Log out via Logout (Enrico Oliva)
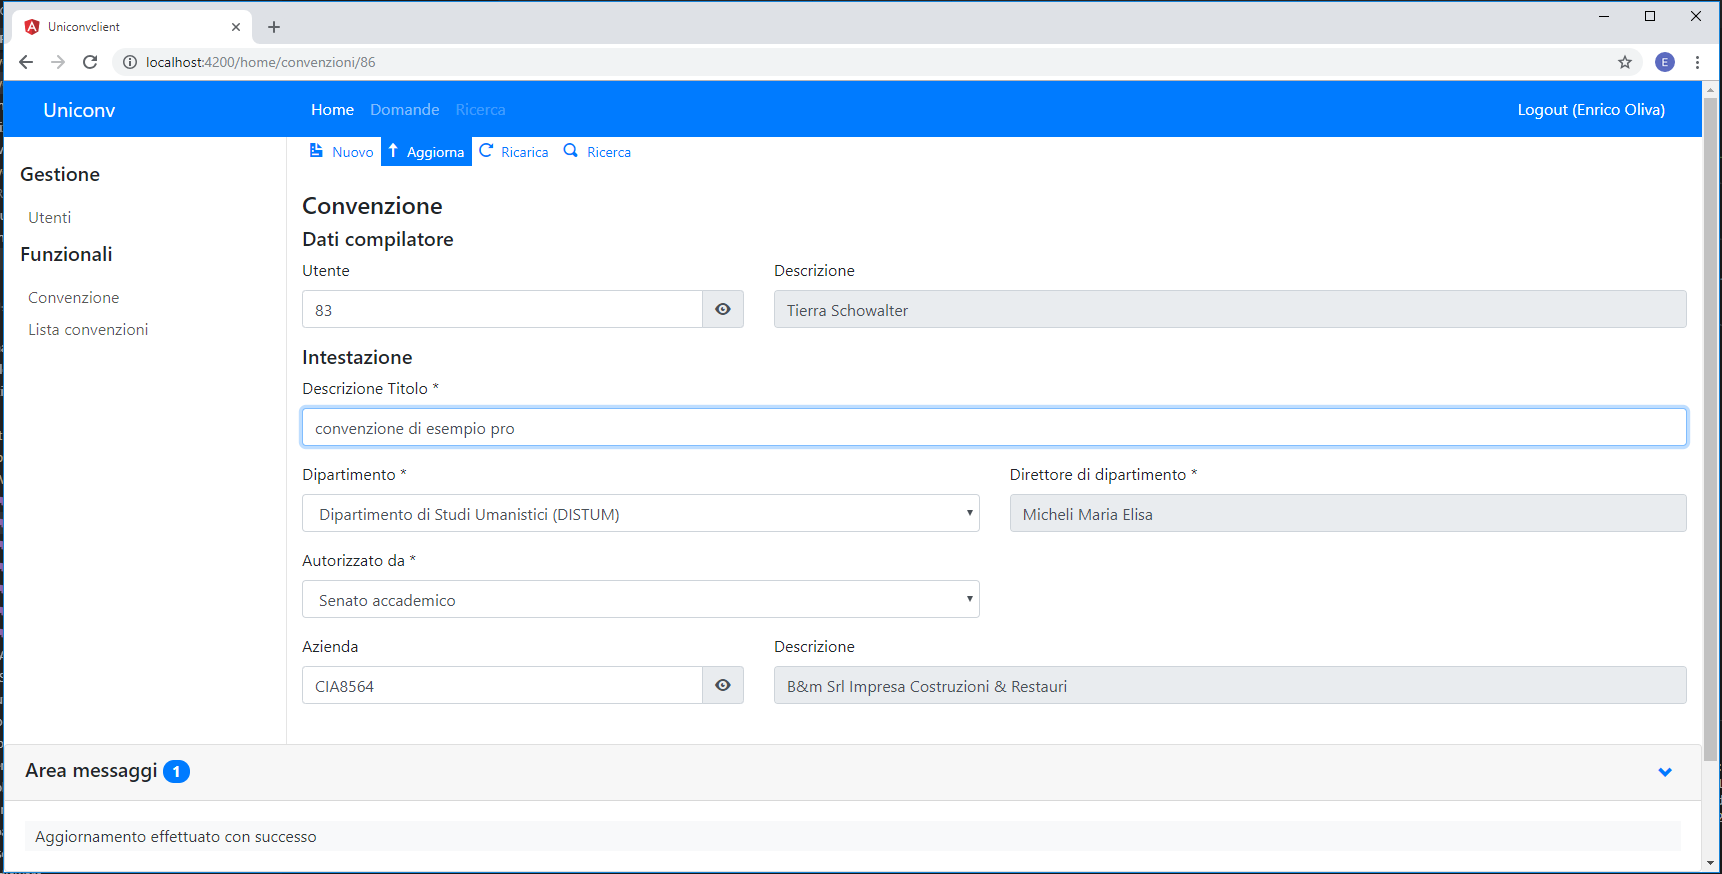The width and height of the screenshot is (1722, 874). [x=1591, y=110]
